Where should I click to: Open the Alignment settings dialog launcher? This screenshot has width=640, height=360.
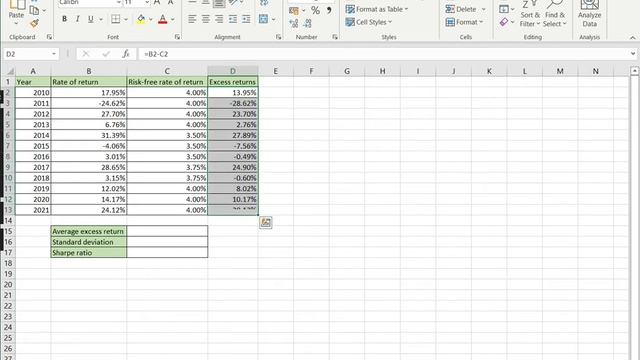point(278,37)
